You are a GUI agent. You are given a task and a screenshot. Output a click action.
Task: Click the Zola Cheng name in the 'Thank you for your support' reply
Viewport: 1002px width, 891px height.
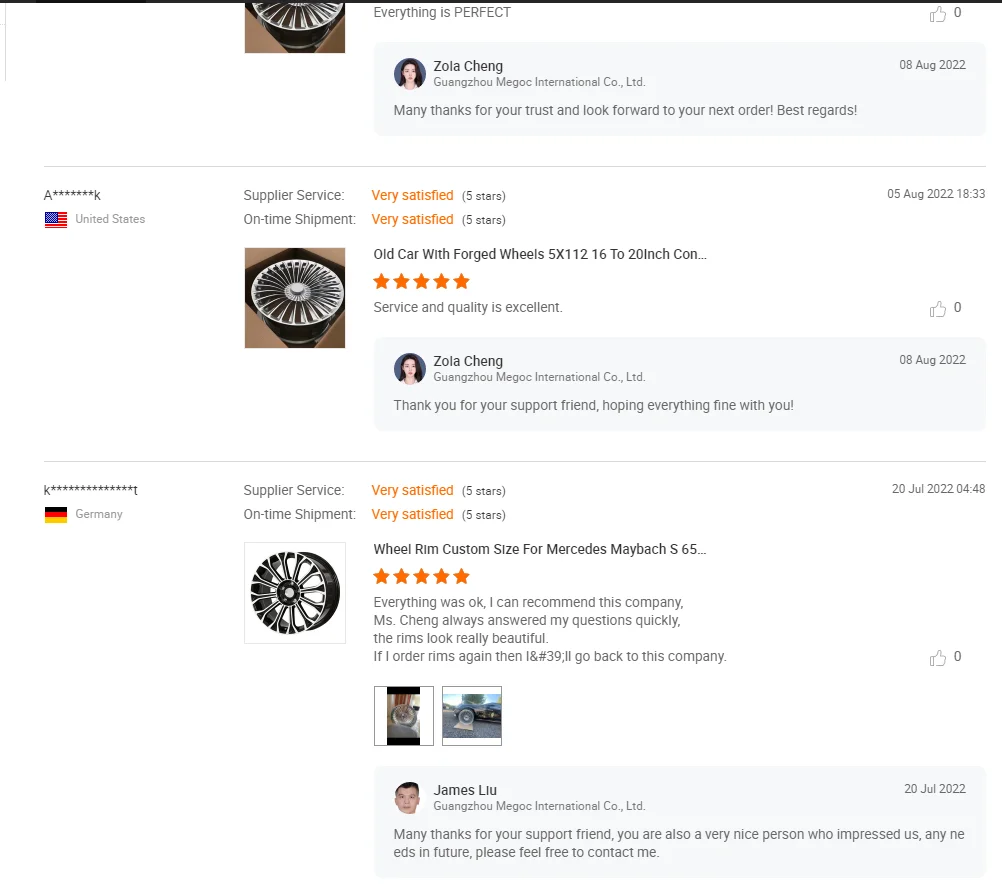click(x=468, y=361)
